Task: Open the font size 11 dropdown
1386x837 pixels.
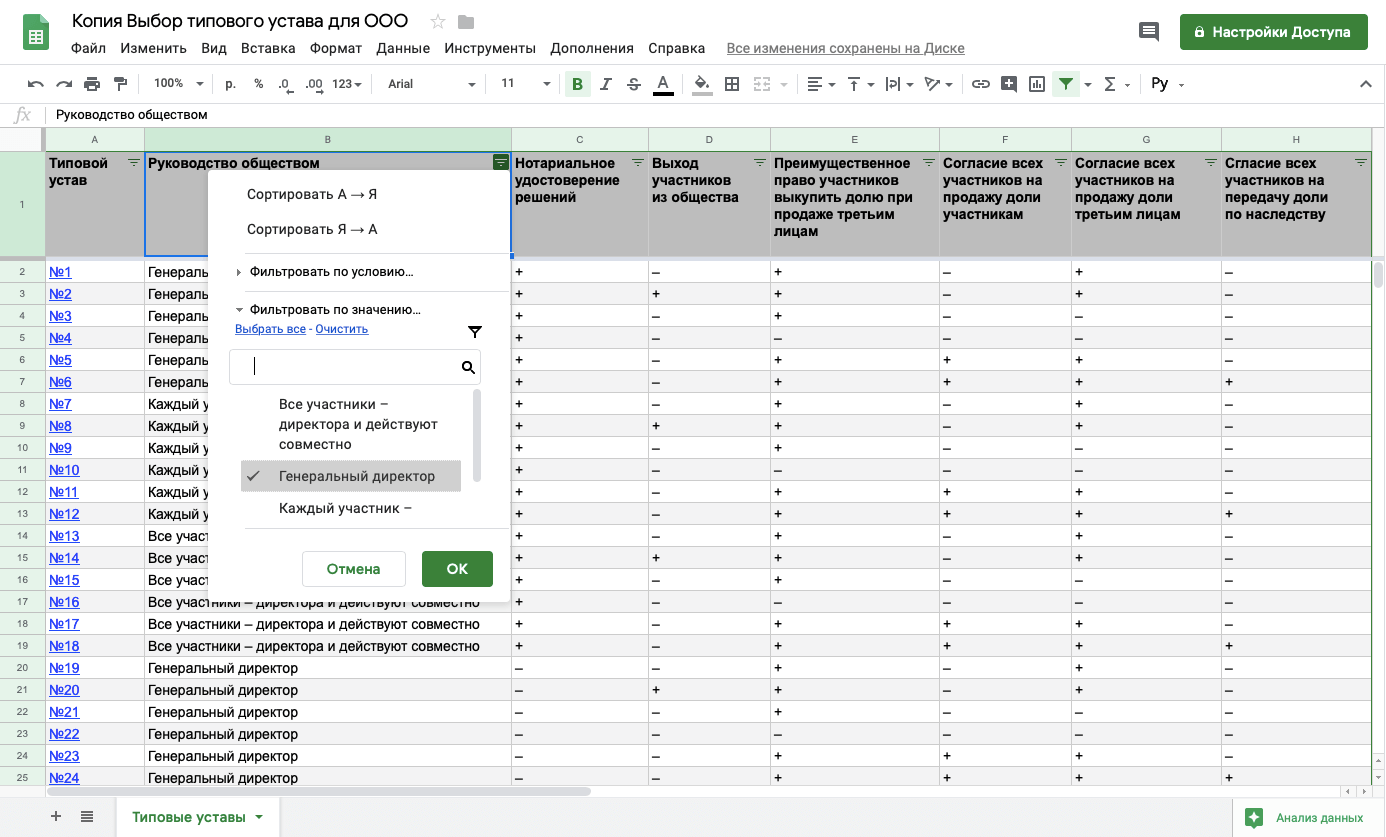Action: tap(525, 84)
